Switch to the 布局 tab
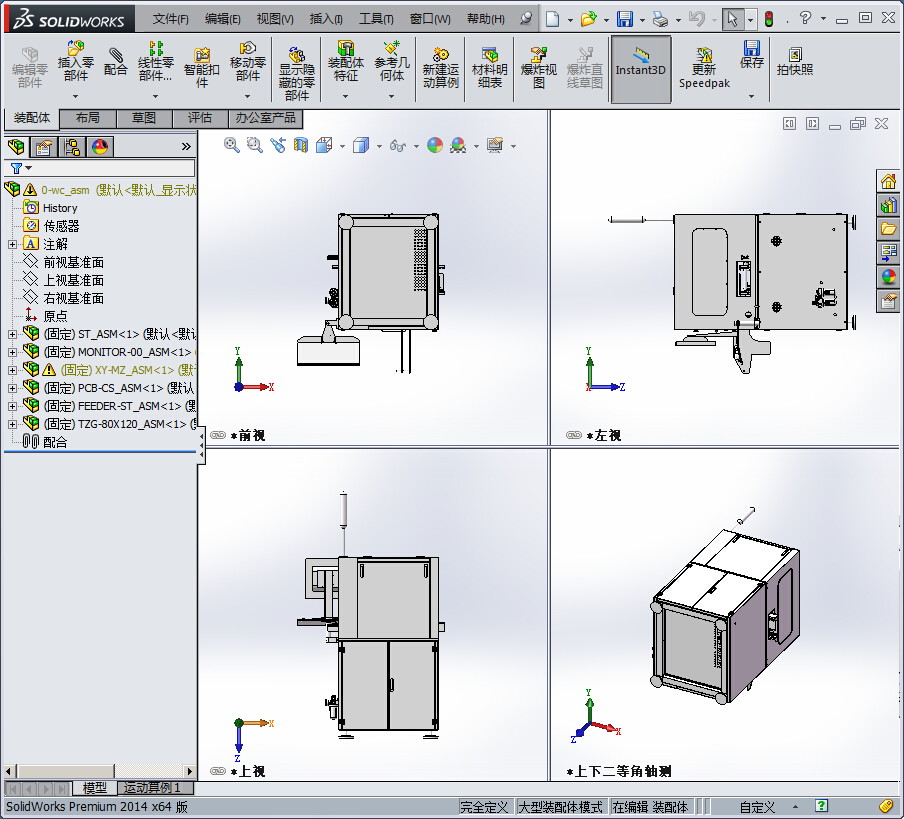 pos(88,118)
